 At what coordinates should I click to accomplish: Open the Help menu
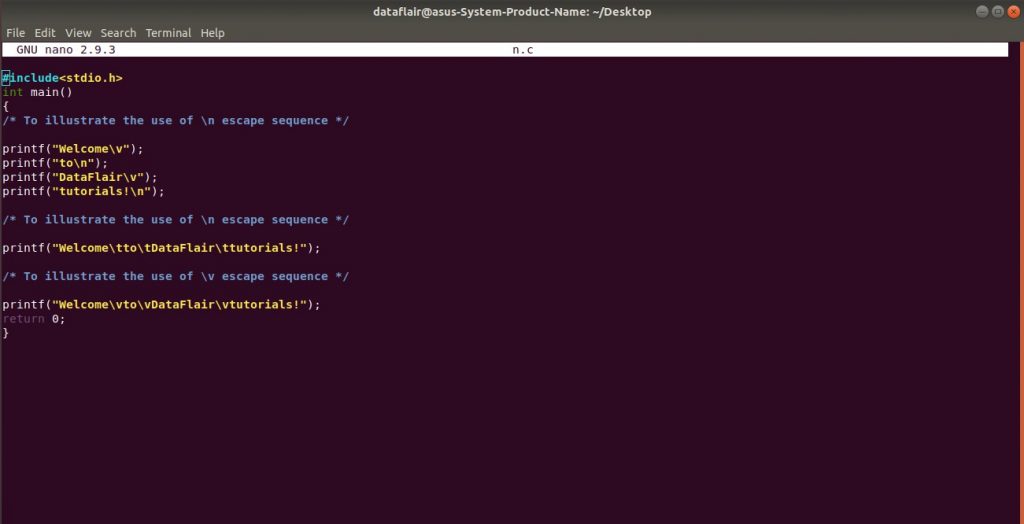212,33
